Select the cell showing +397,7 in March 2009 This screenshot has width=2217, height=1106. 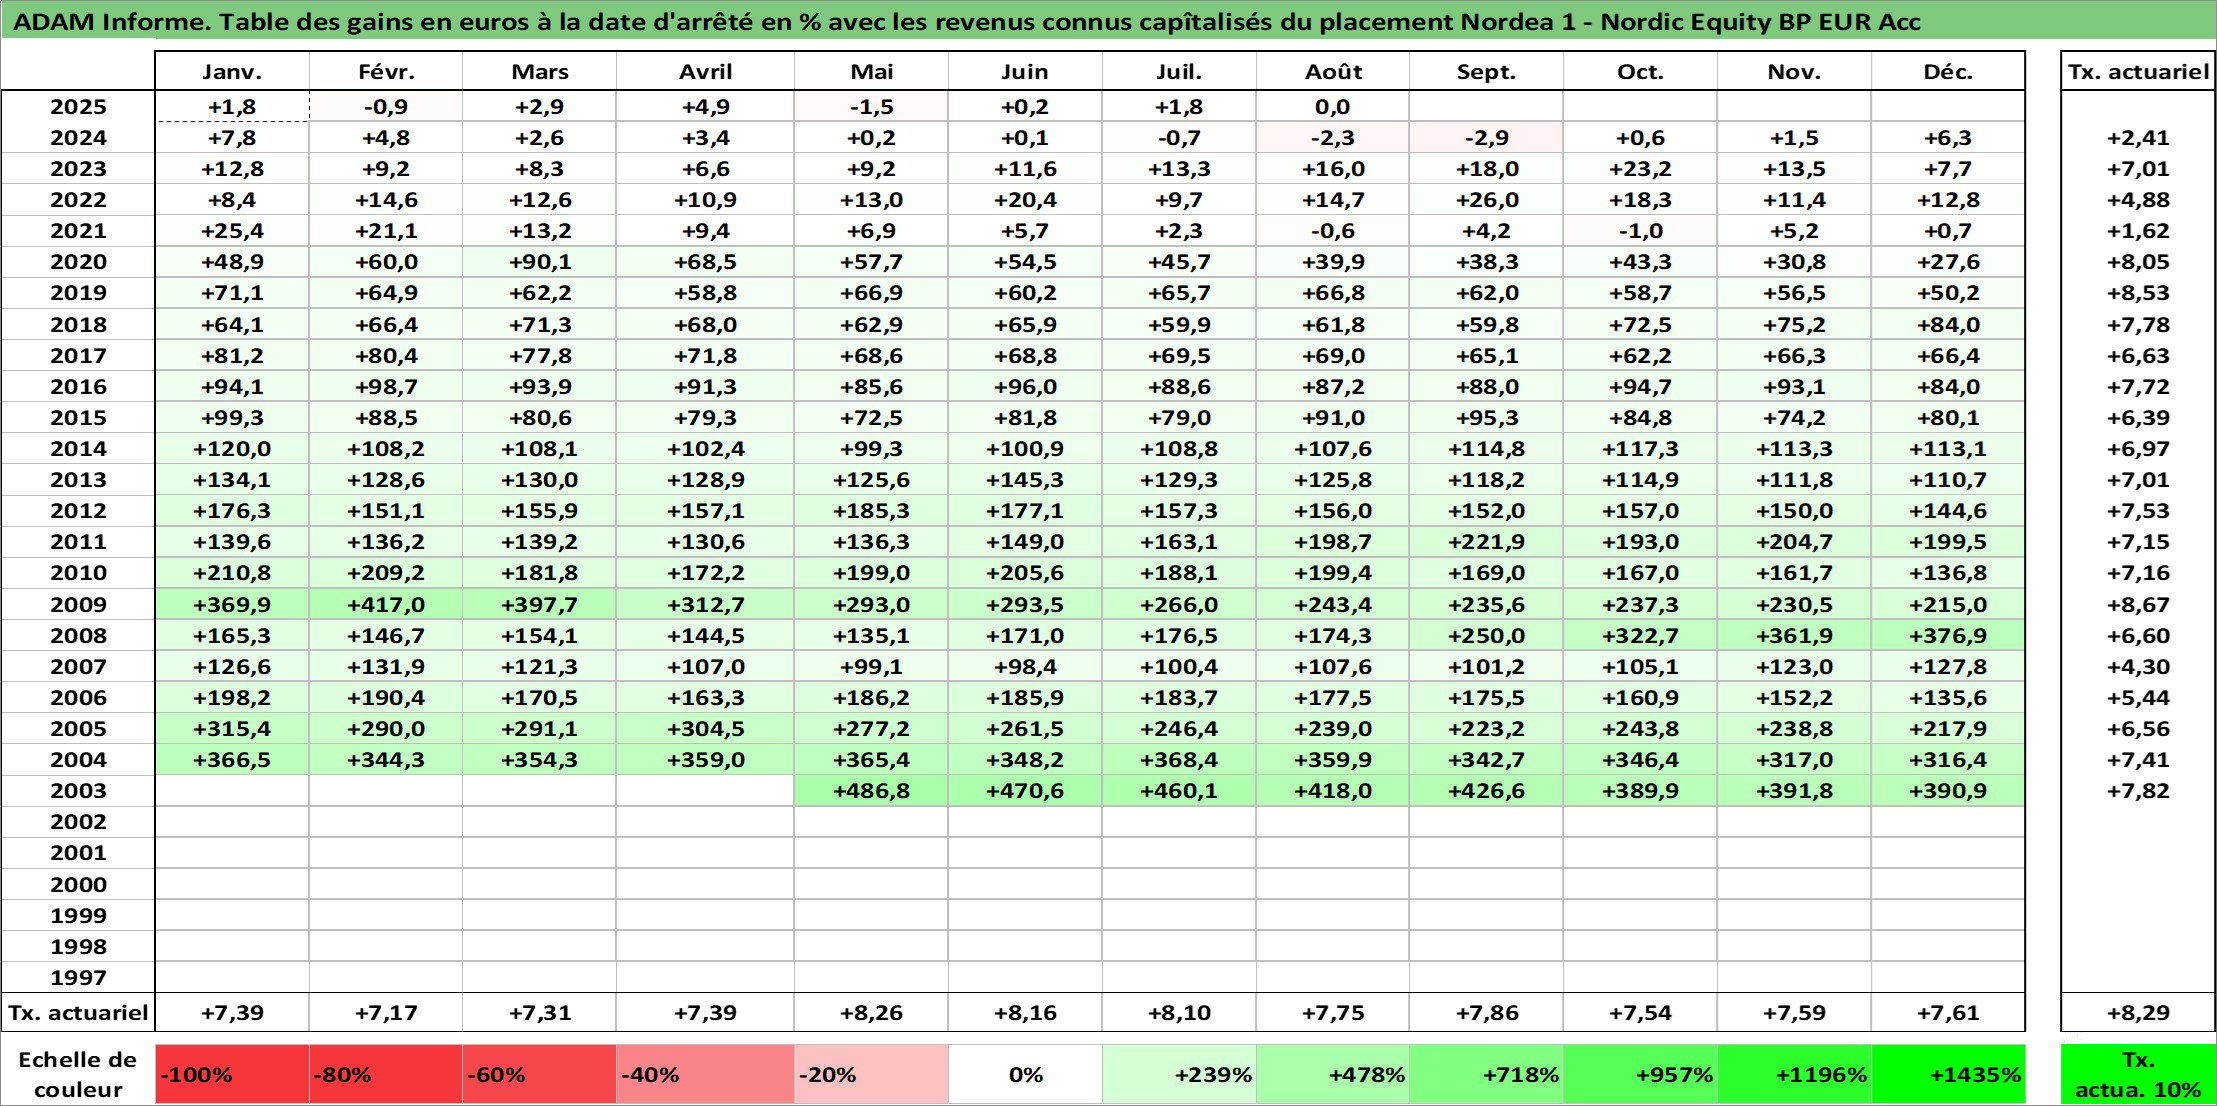[x=540, y=604]
